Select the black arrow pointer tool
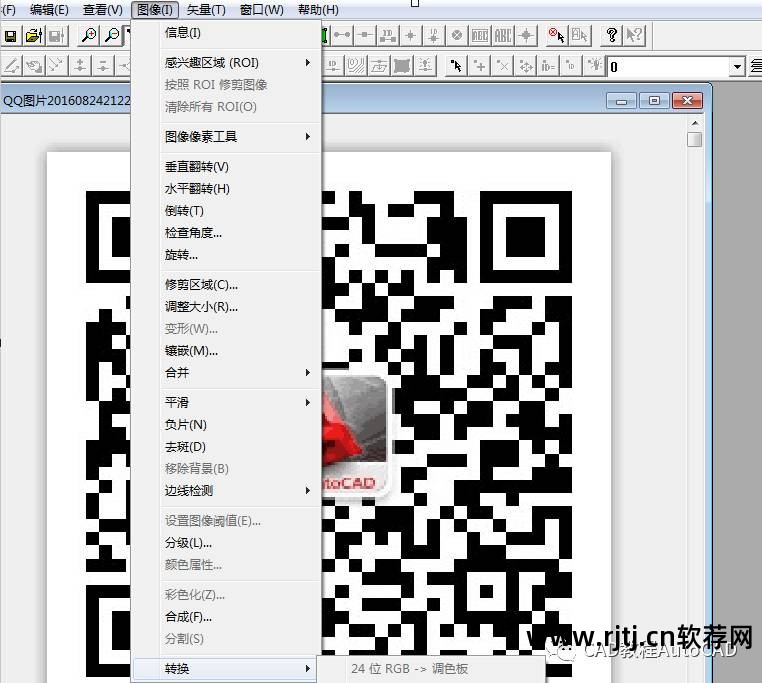762x683 pixels. click(x=456, y=66)
